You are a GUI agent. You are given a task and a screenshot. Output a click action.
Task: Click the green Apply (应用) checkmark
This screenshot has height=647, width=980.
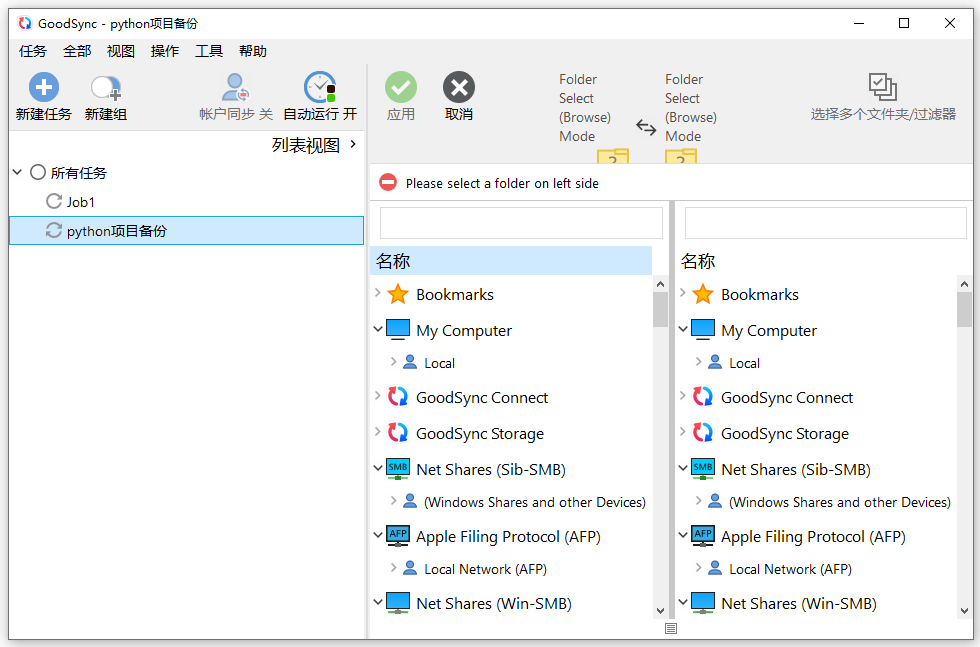(401, 87)
